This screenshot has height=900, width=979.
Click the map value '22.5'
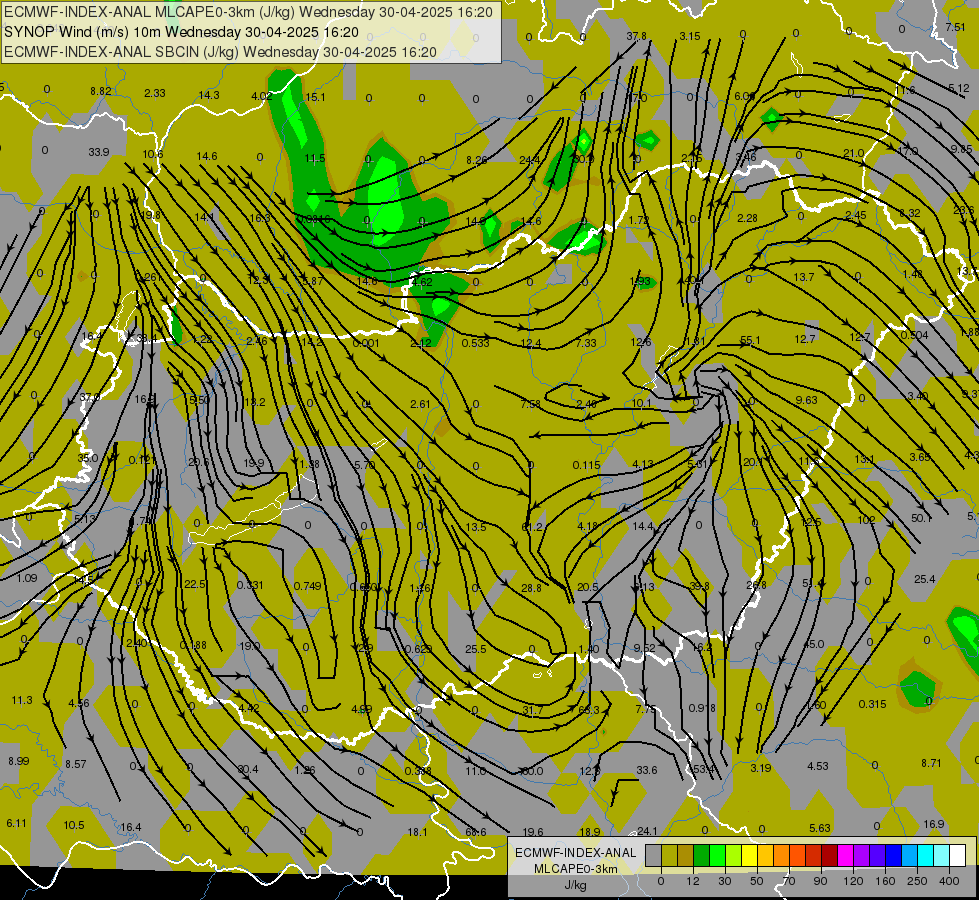click(x=195, y=584)
